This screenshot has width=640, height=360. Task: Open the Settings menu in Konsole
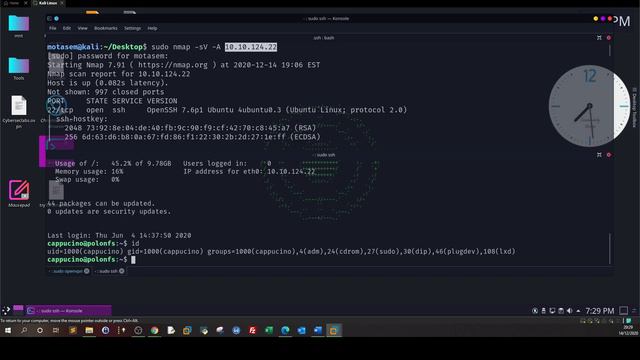click(132, 28)
